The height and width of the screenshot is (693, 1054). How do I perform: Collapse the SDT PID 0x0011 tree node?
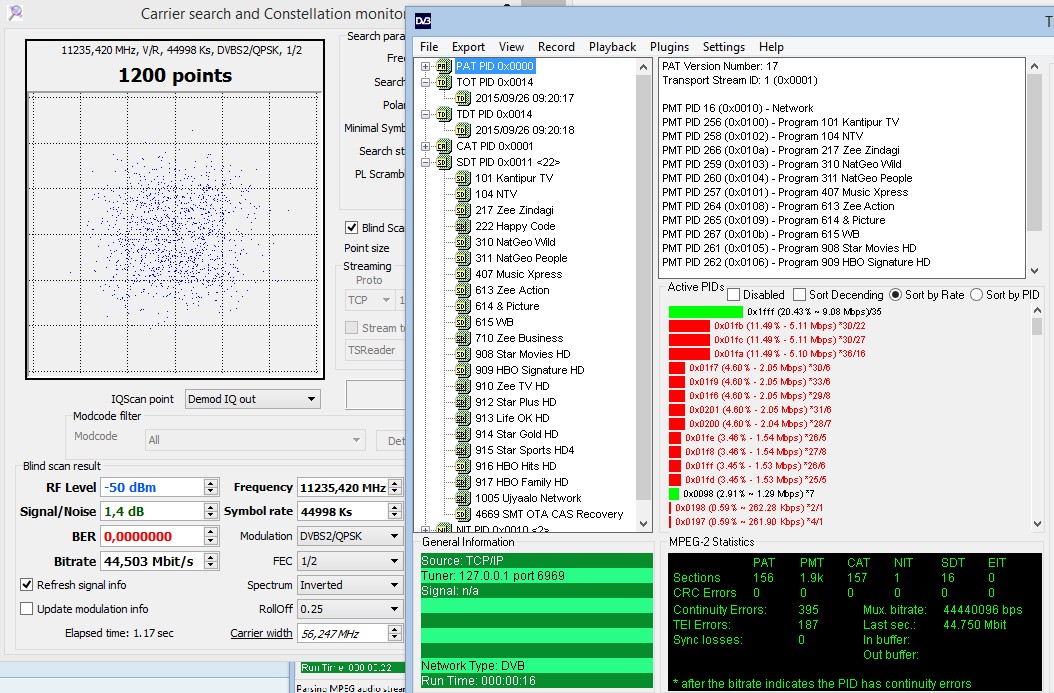(x=426, y=162)
